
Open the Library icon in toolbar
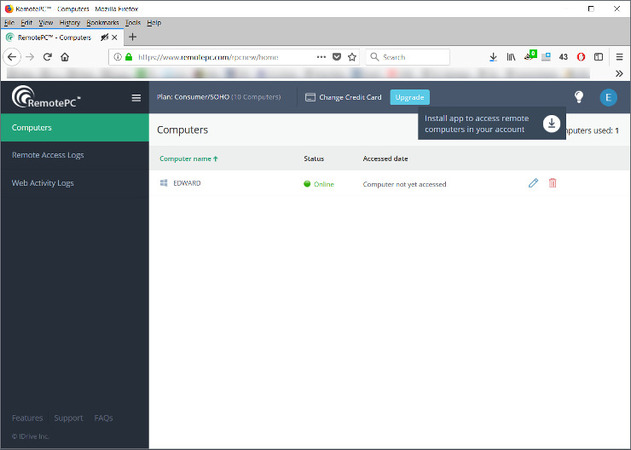pos(511,57)
